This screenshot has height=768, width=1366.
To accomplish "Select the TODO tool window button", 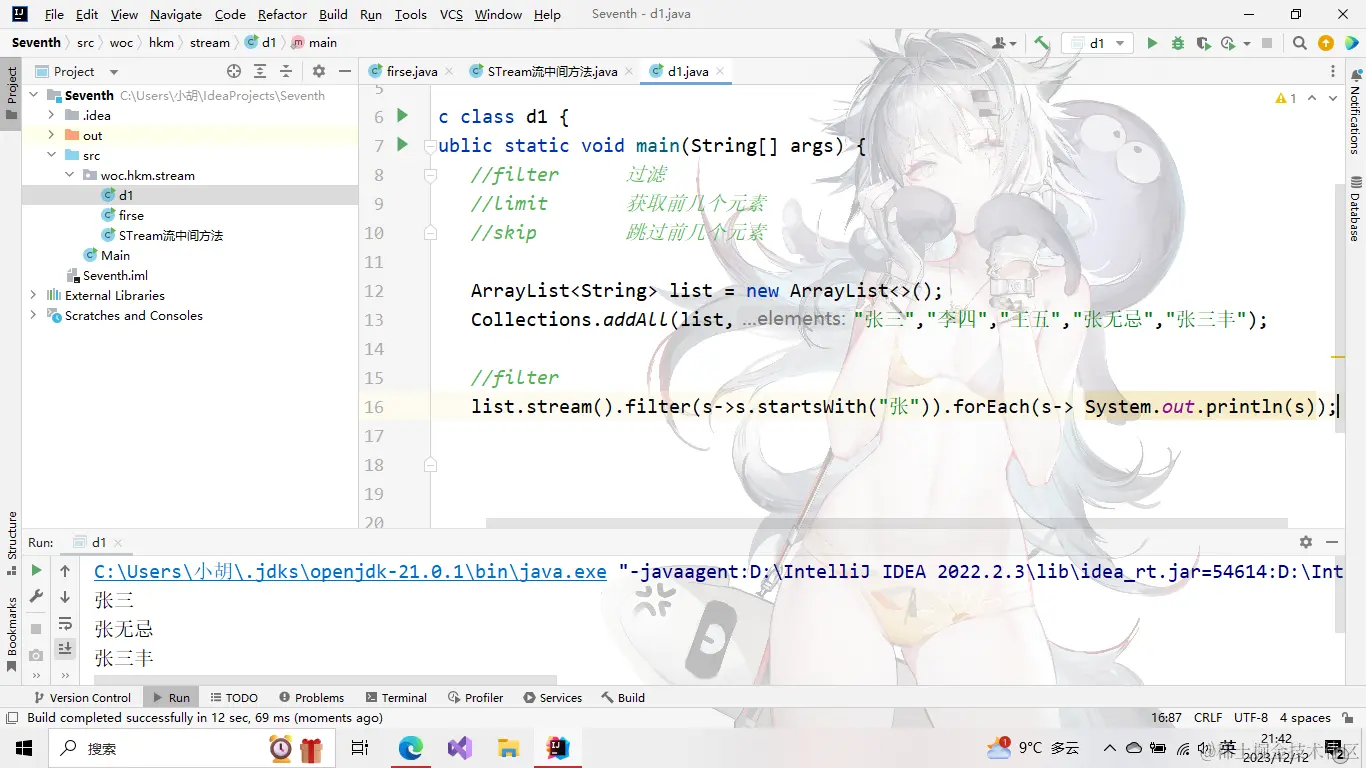I will (233, 697).
